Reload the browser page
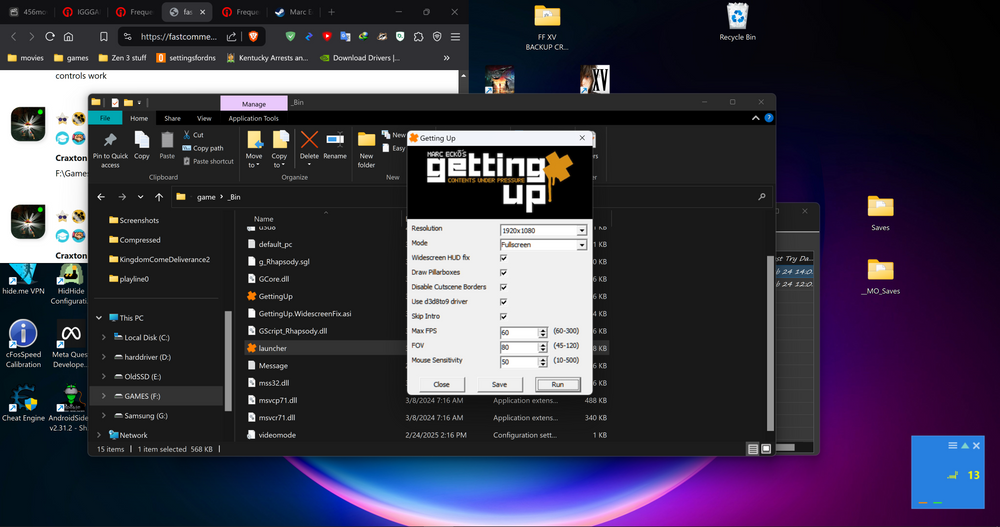 (x=50, y=37)
